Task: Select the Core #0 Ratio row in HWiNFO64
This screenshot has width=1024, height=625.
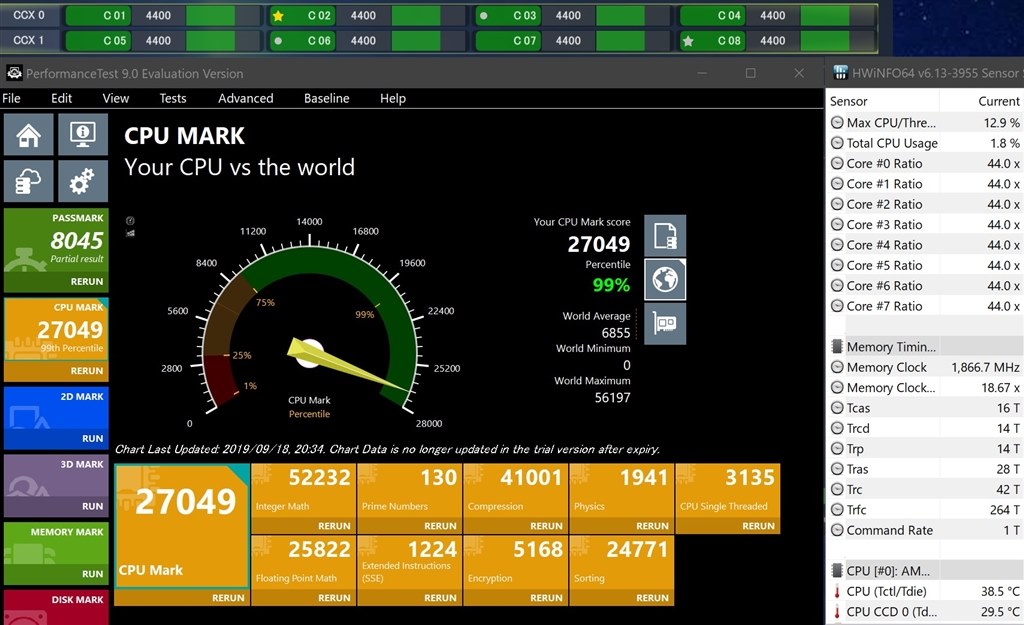Action: (925, 163)
